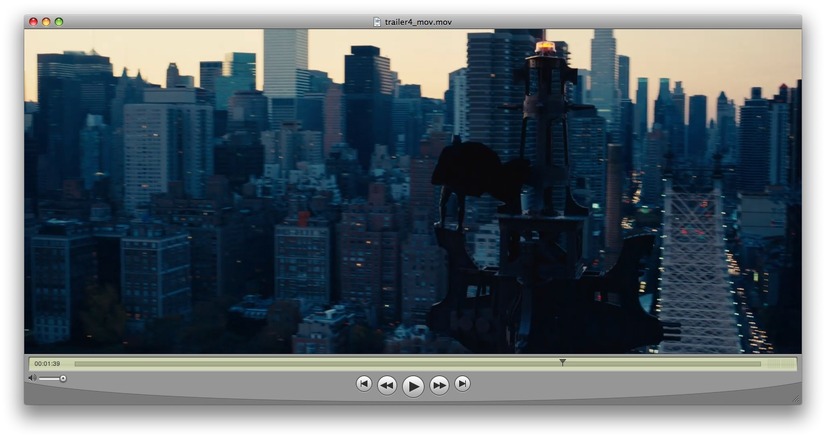Click the playhead marker on the timeline

pyautogui.click(x=563, y=362)
